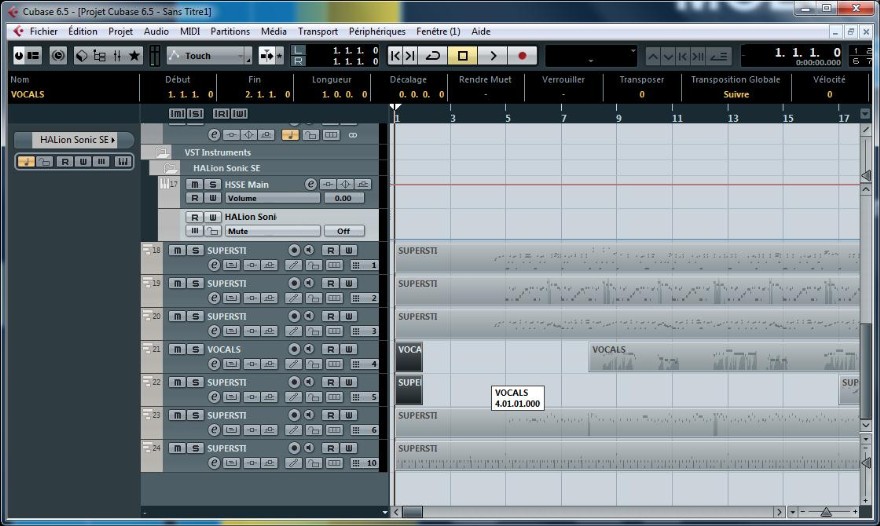This screenshot has width=880, height=526.
Task: Open edit channel settings for track 18
Action: tap(214, 265)
